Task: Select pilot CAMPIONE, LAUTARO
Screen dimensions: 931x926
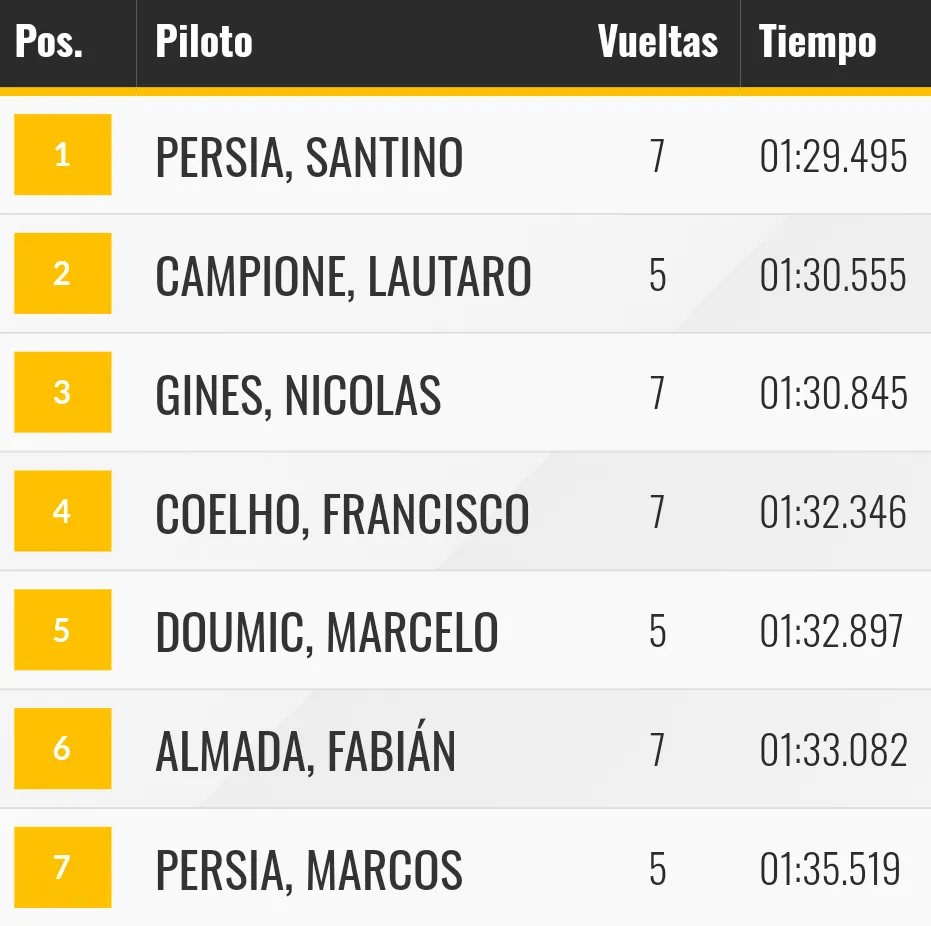Action: (x=343, y=276)
